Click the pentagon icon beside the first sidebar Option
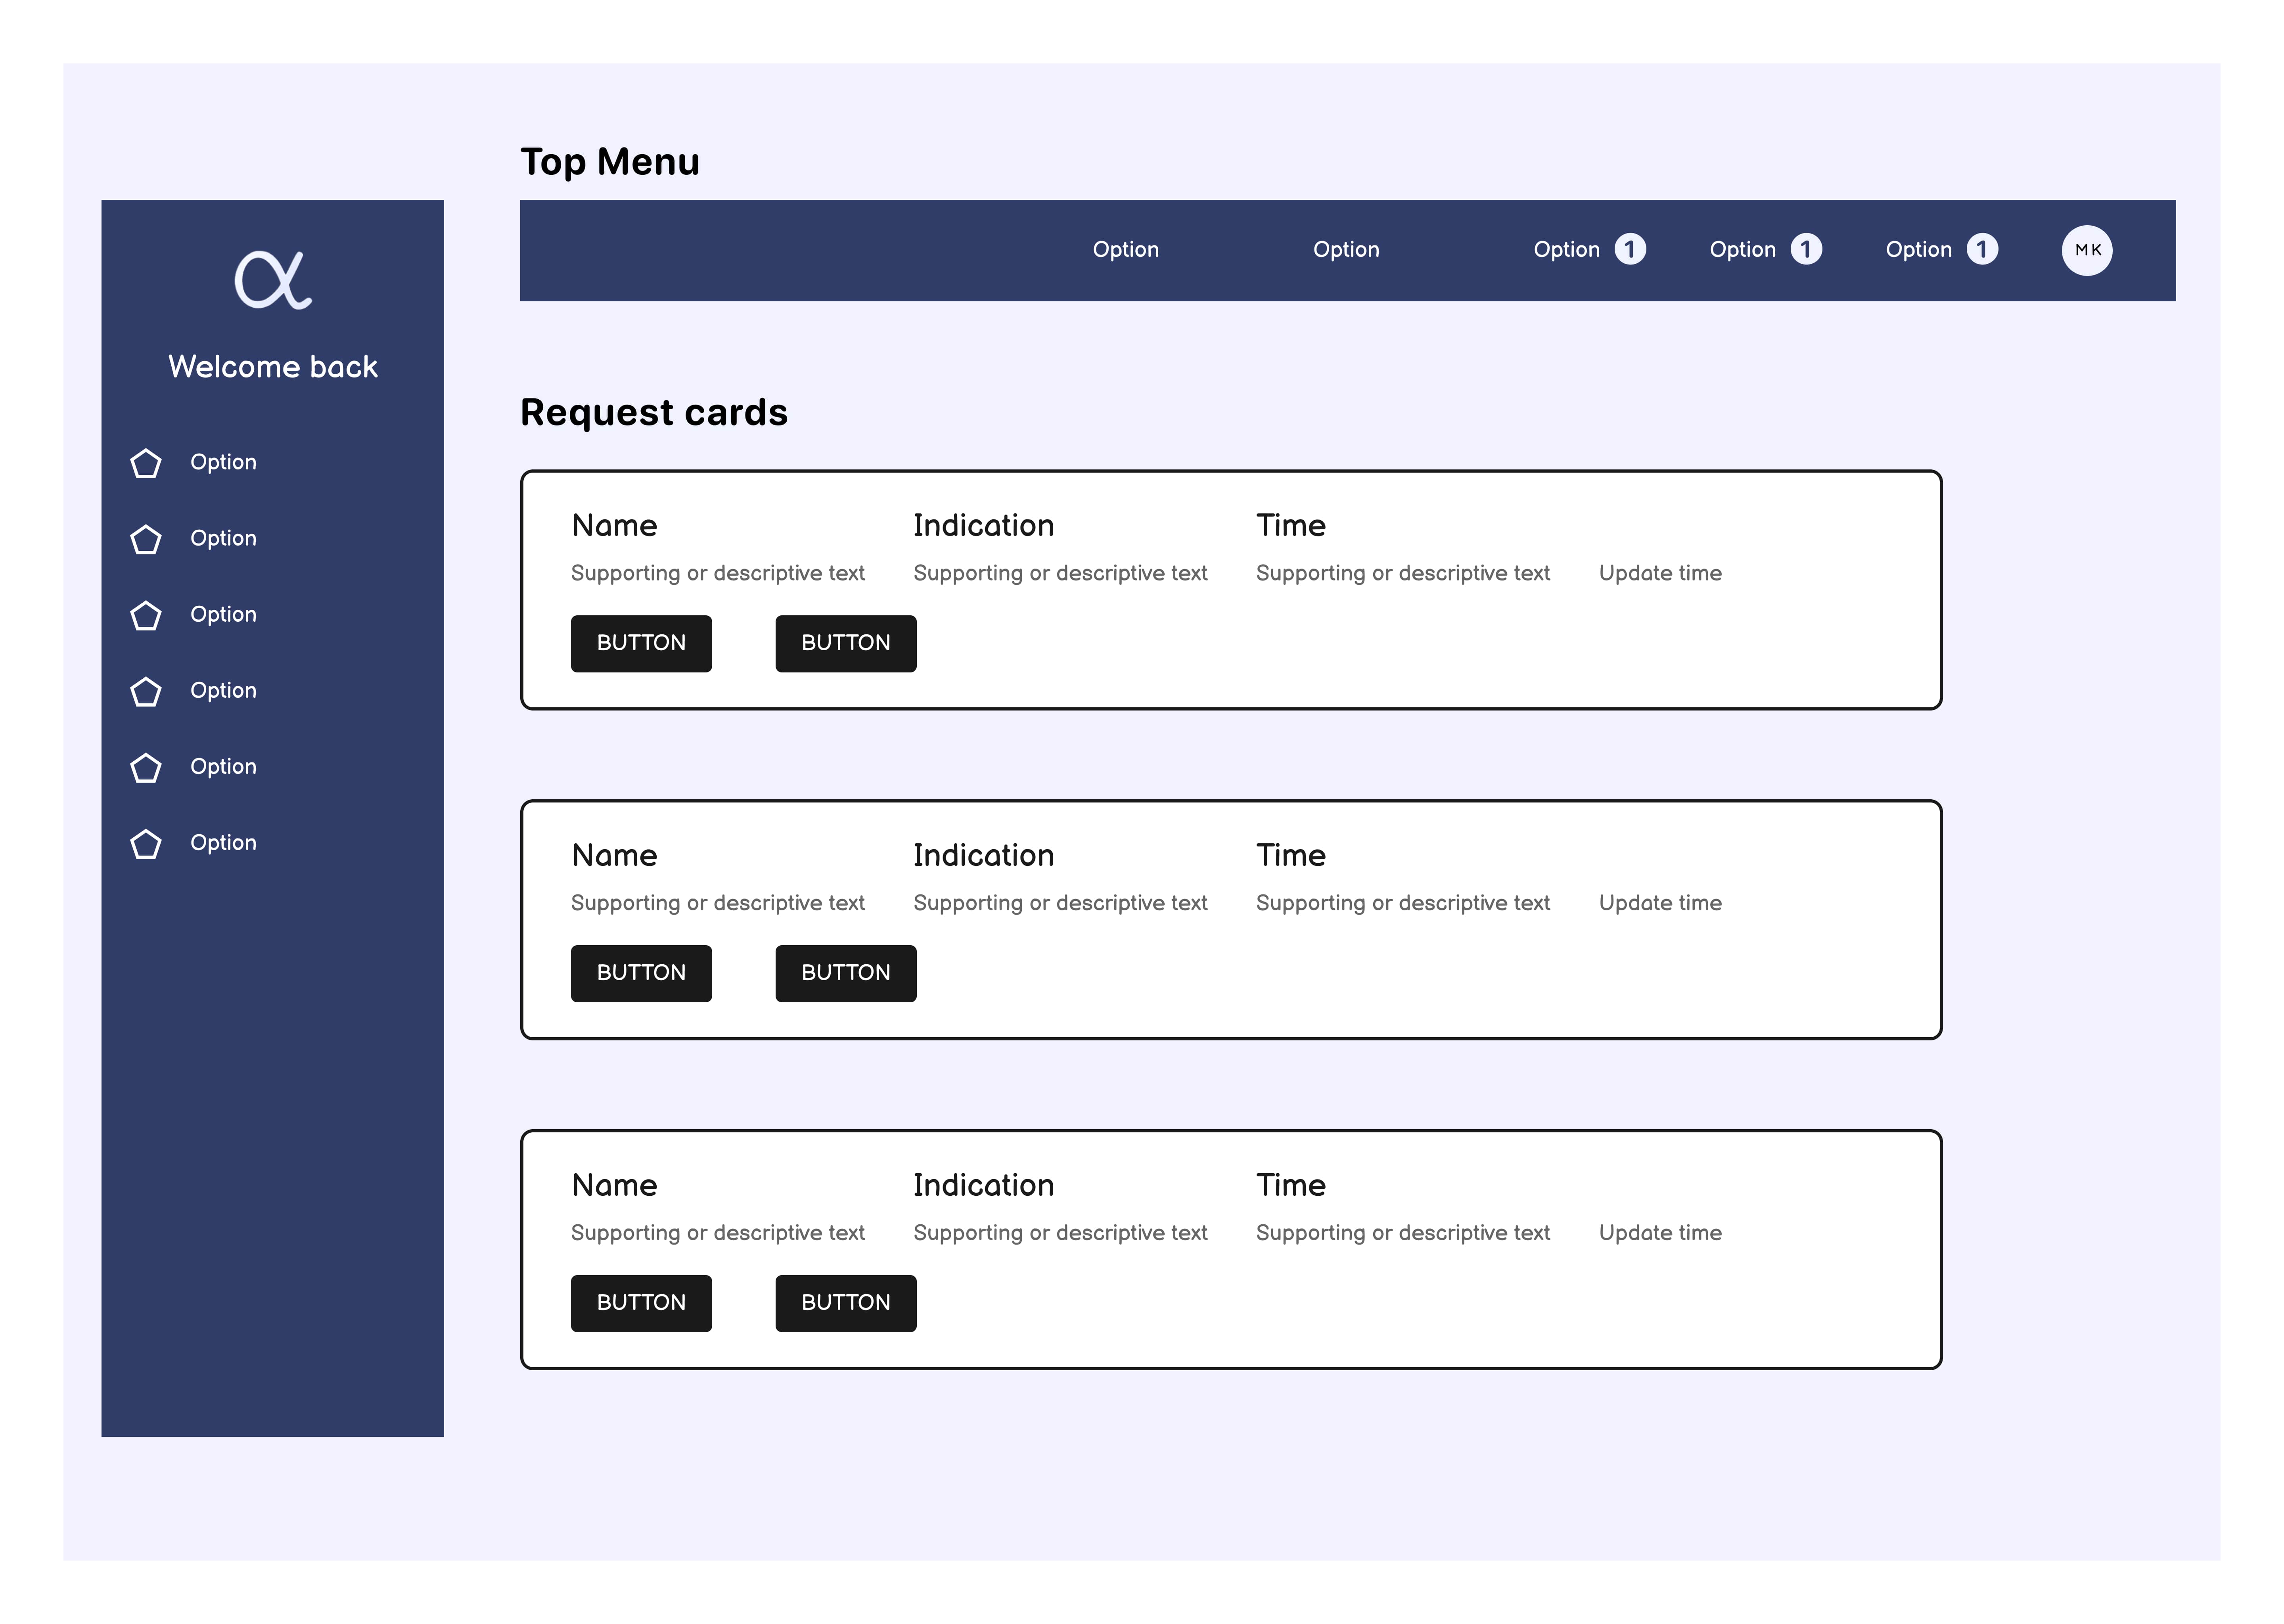The height and width of the screenshot is (1624, 2284). pyautogui.click(x=146, y=463)
